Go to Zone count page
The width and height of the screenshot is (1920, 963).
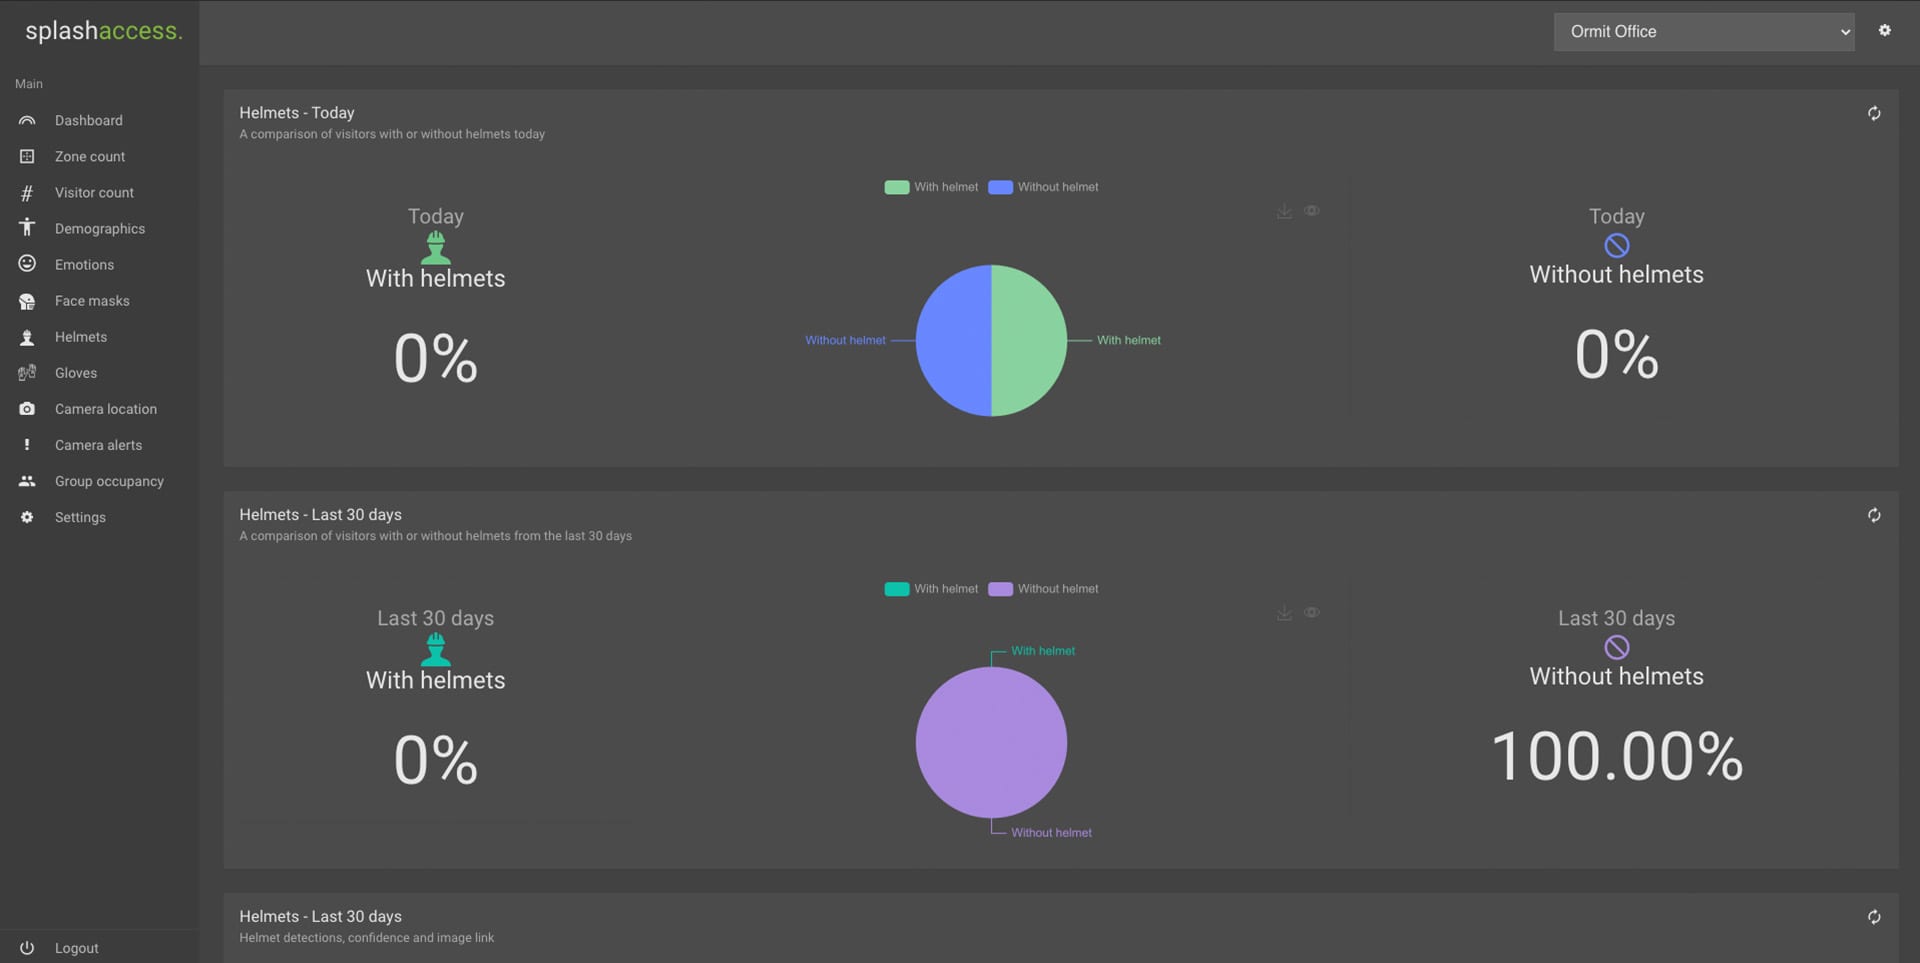[x=90, y=156]
